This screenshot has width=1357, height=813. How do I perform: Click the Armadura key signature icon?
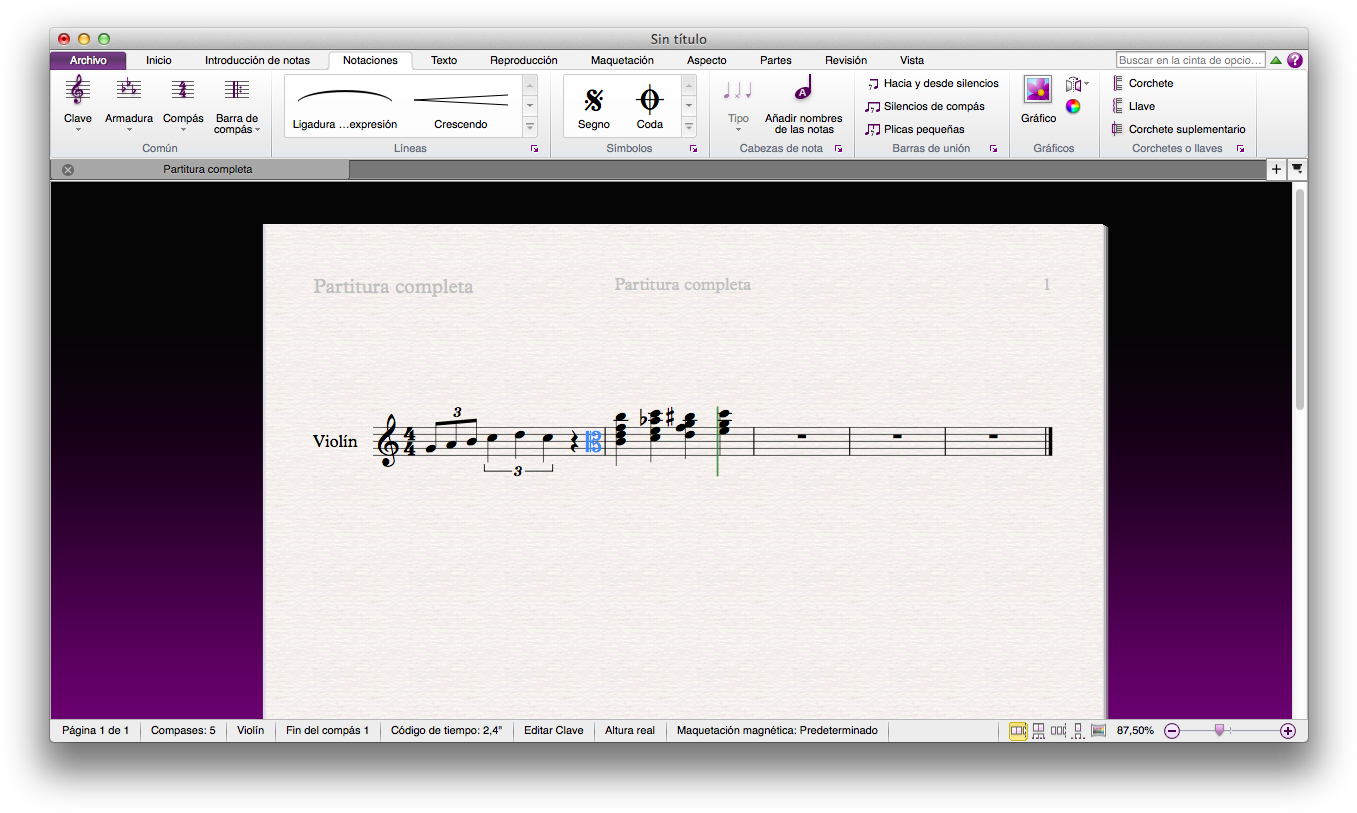(x=129, y=91)
